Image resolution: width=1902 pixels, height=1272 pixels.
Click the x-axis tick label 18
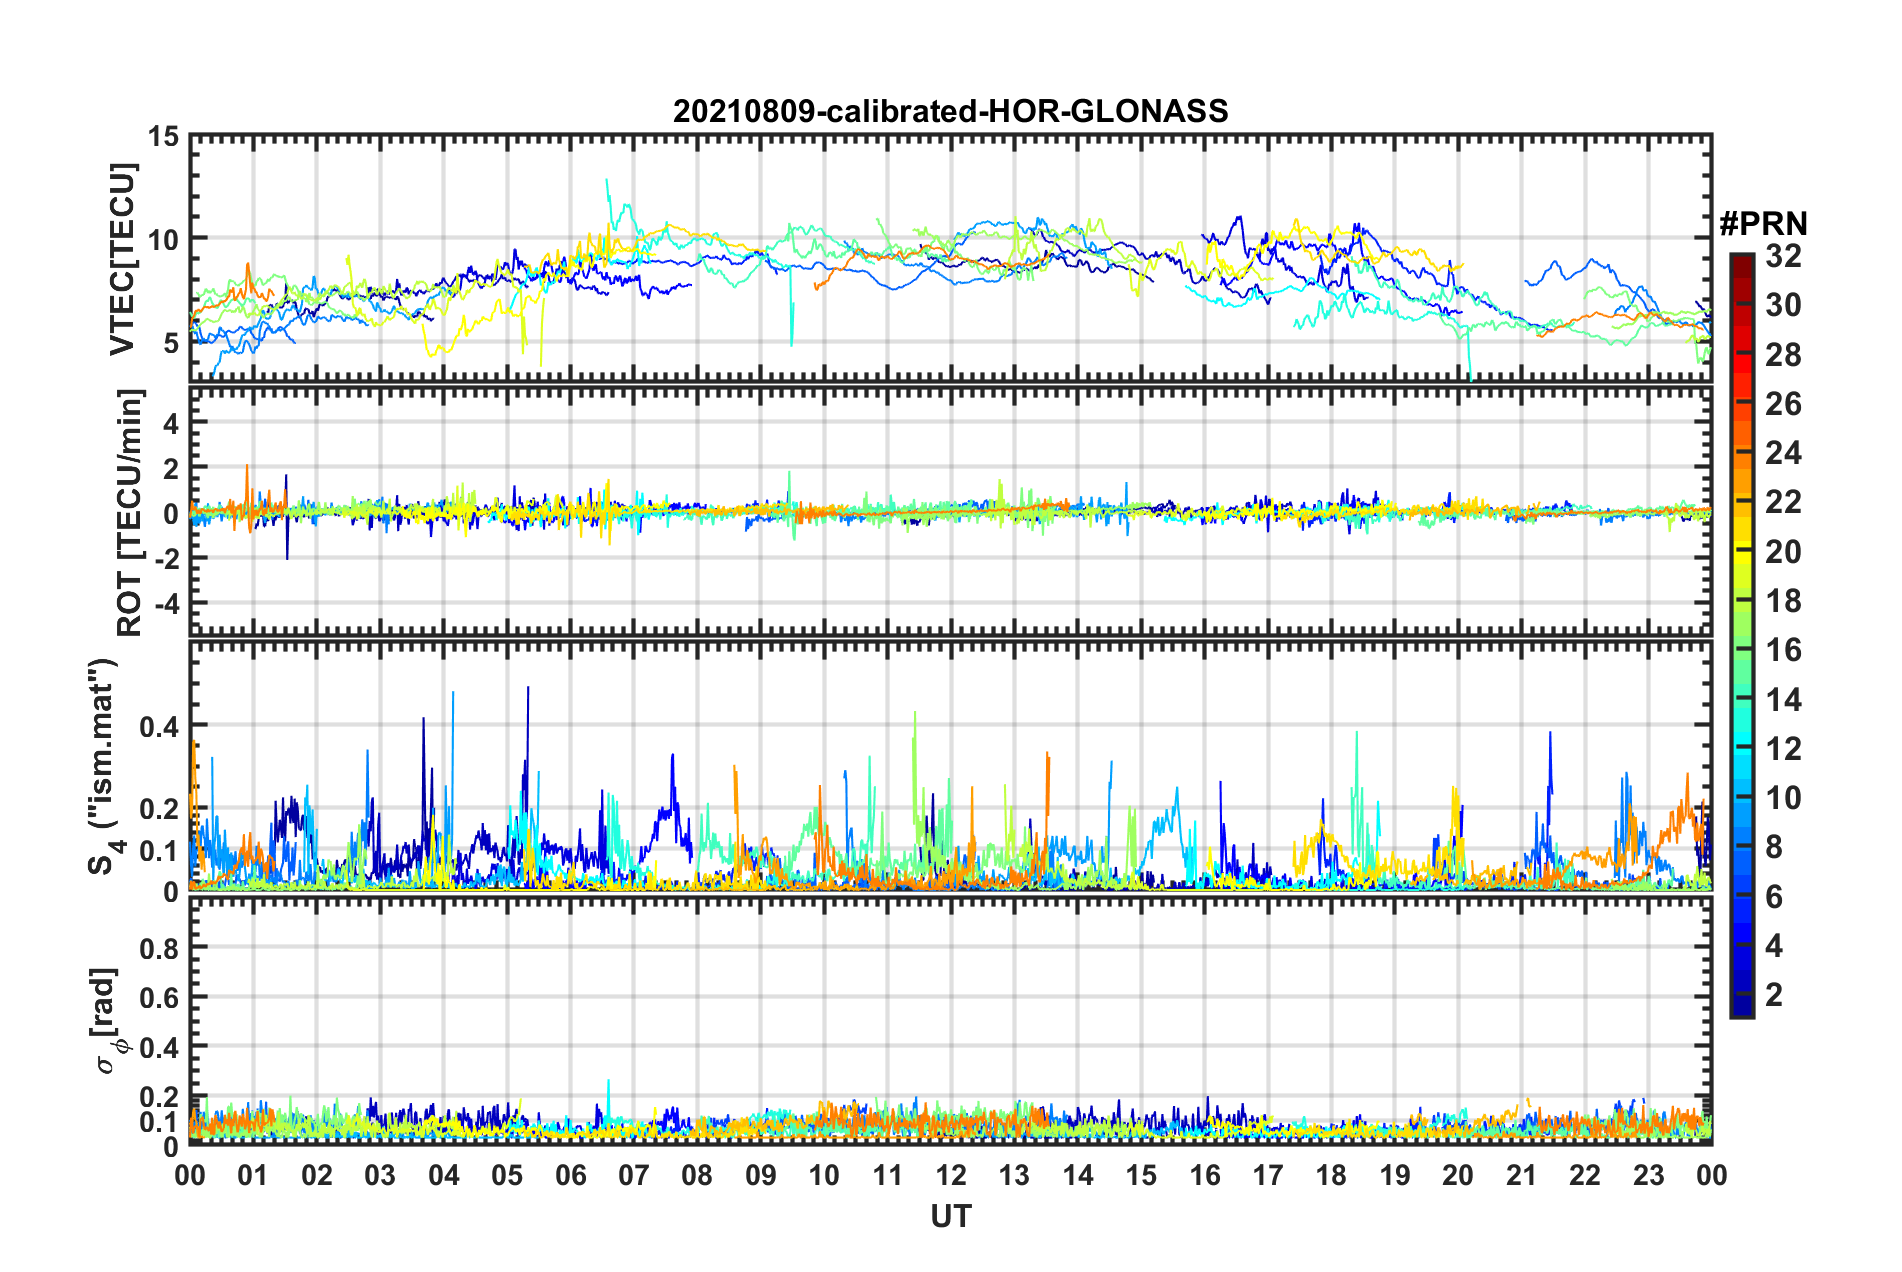[1331, 1176]
